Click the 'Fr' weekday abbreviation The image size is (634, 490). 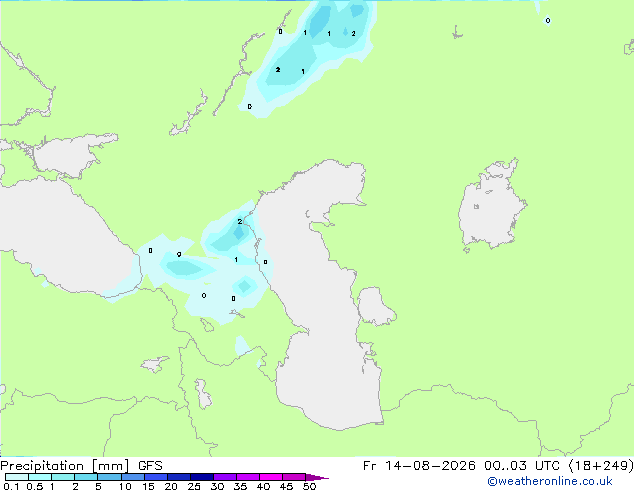370,466
